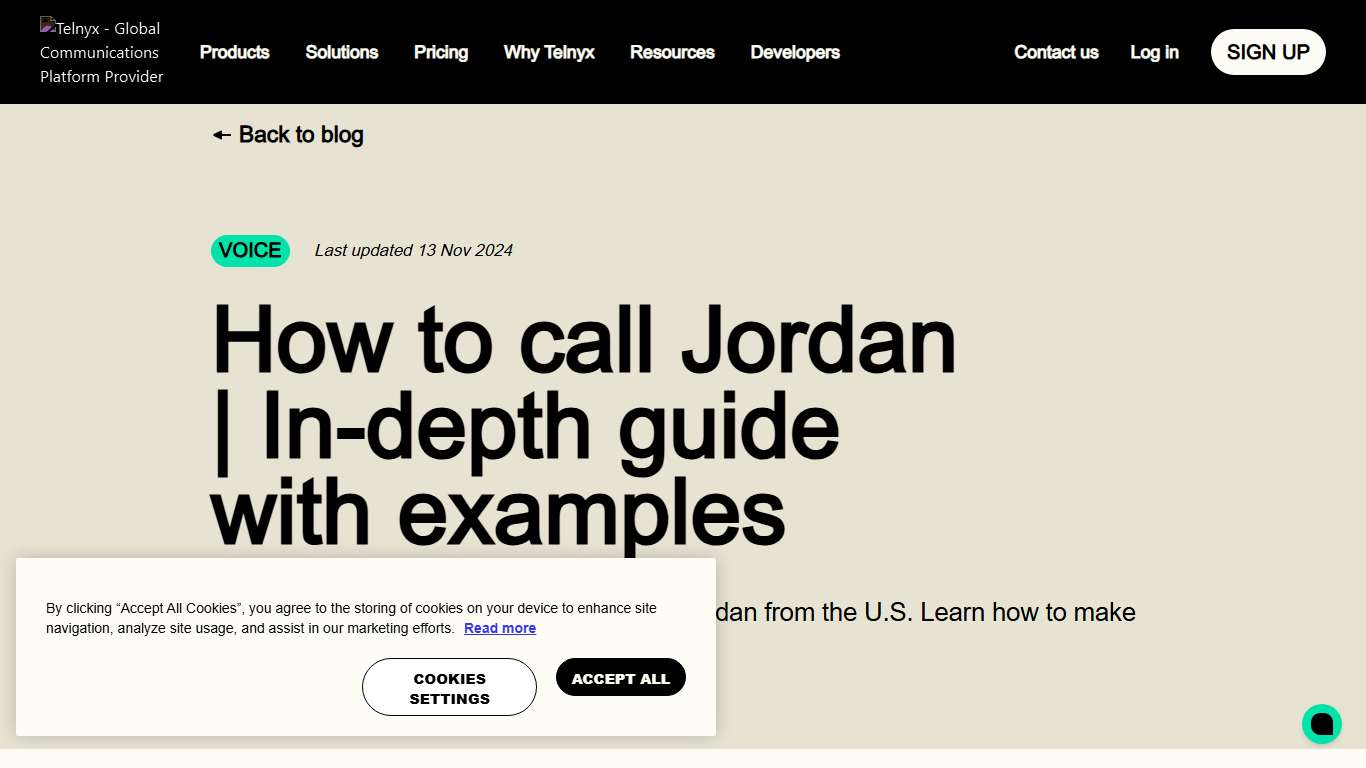Expand the Solutions navigation menu
1366x768 pixels.
pos(341,52)
